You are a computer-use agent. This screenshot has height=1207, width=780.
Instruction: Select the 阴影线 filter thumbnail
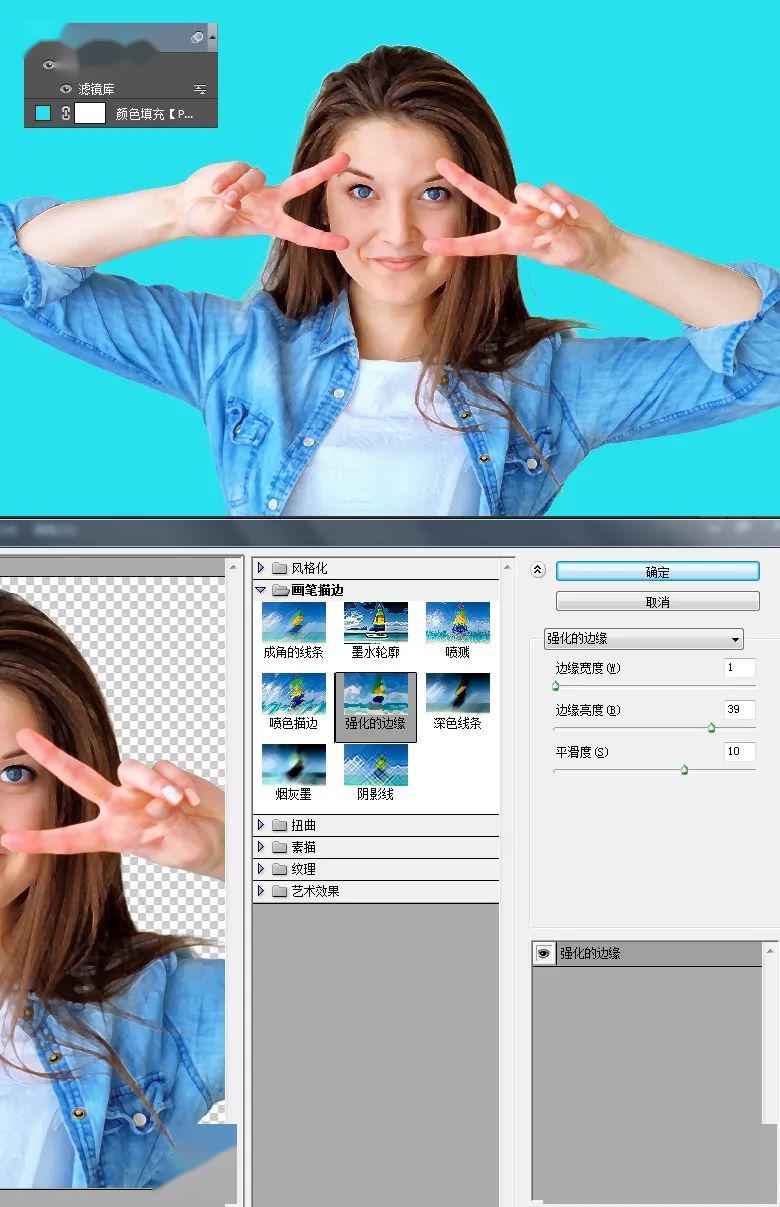375,764
